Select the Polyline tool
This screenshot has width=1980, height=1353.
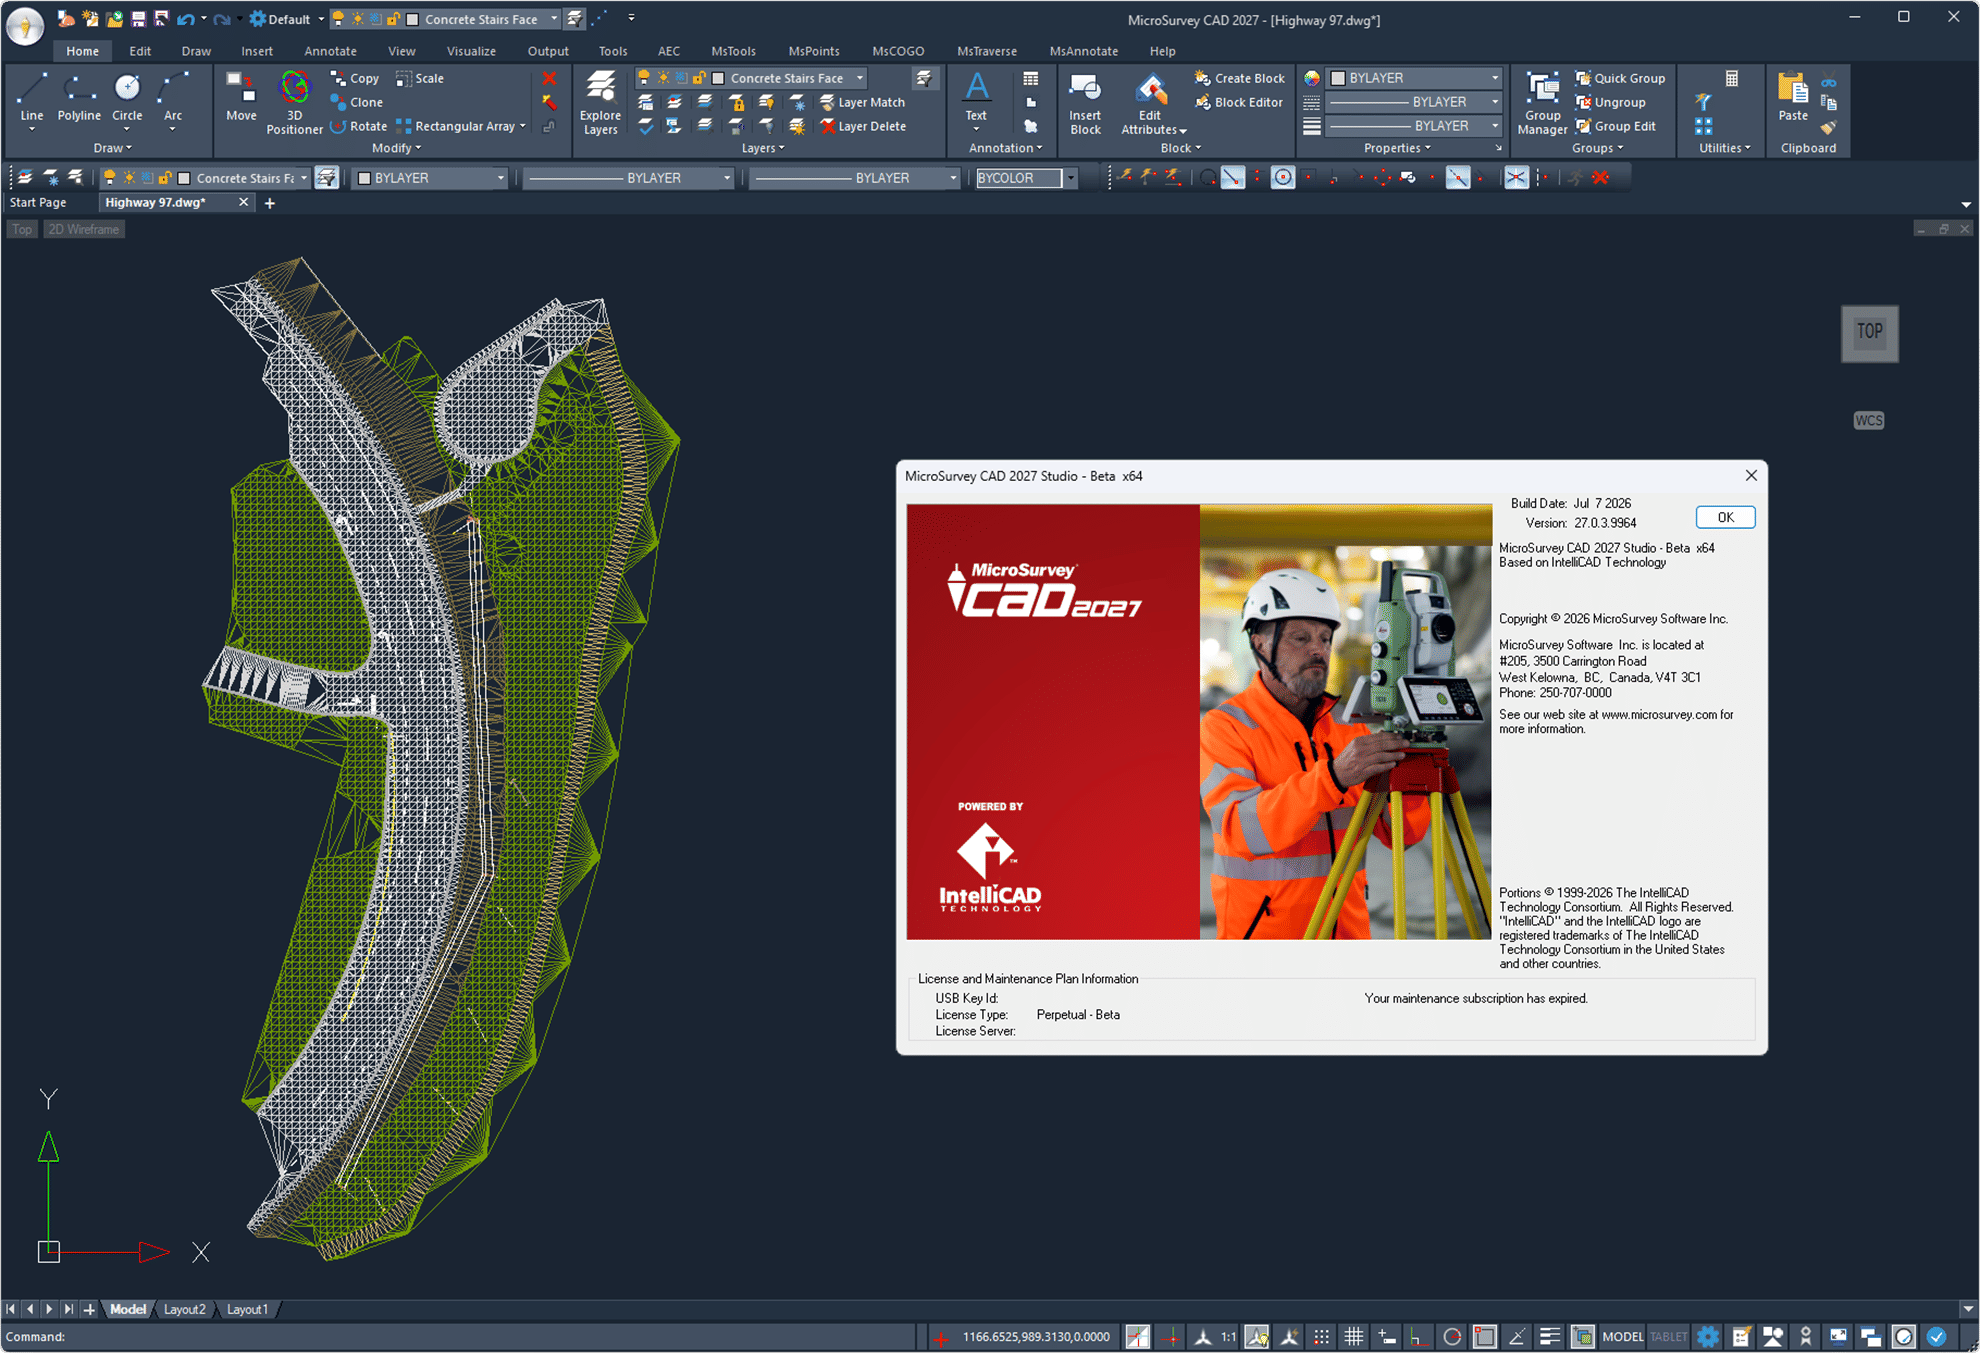coord(78,99)
